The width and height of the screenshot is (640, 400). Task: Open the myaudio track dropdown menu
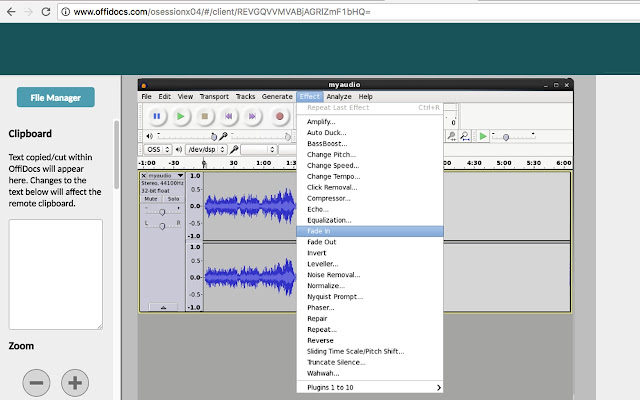(x=179, y=176)
